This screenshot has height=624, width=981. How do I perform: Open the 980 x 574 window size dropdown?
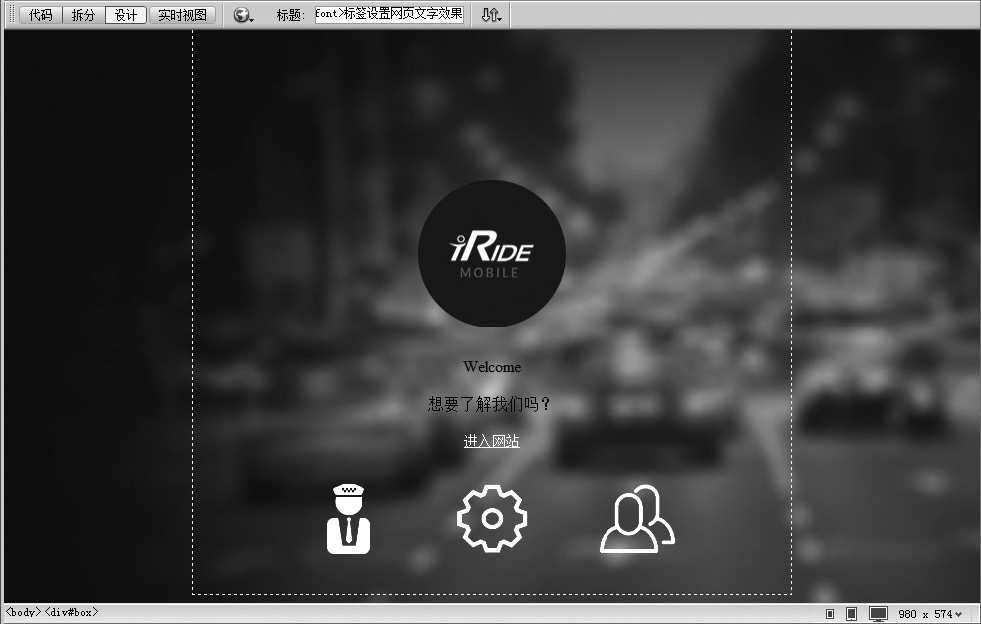[930, 614]
